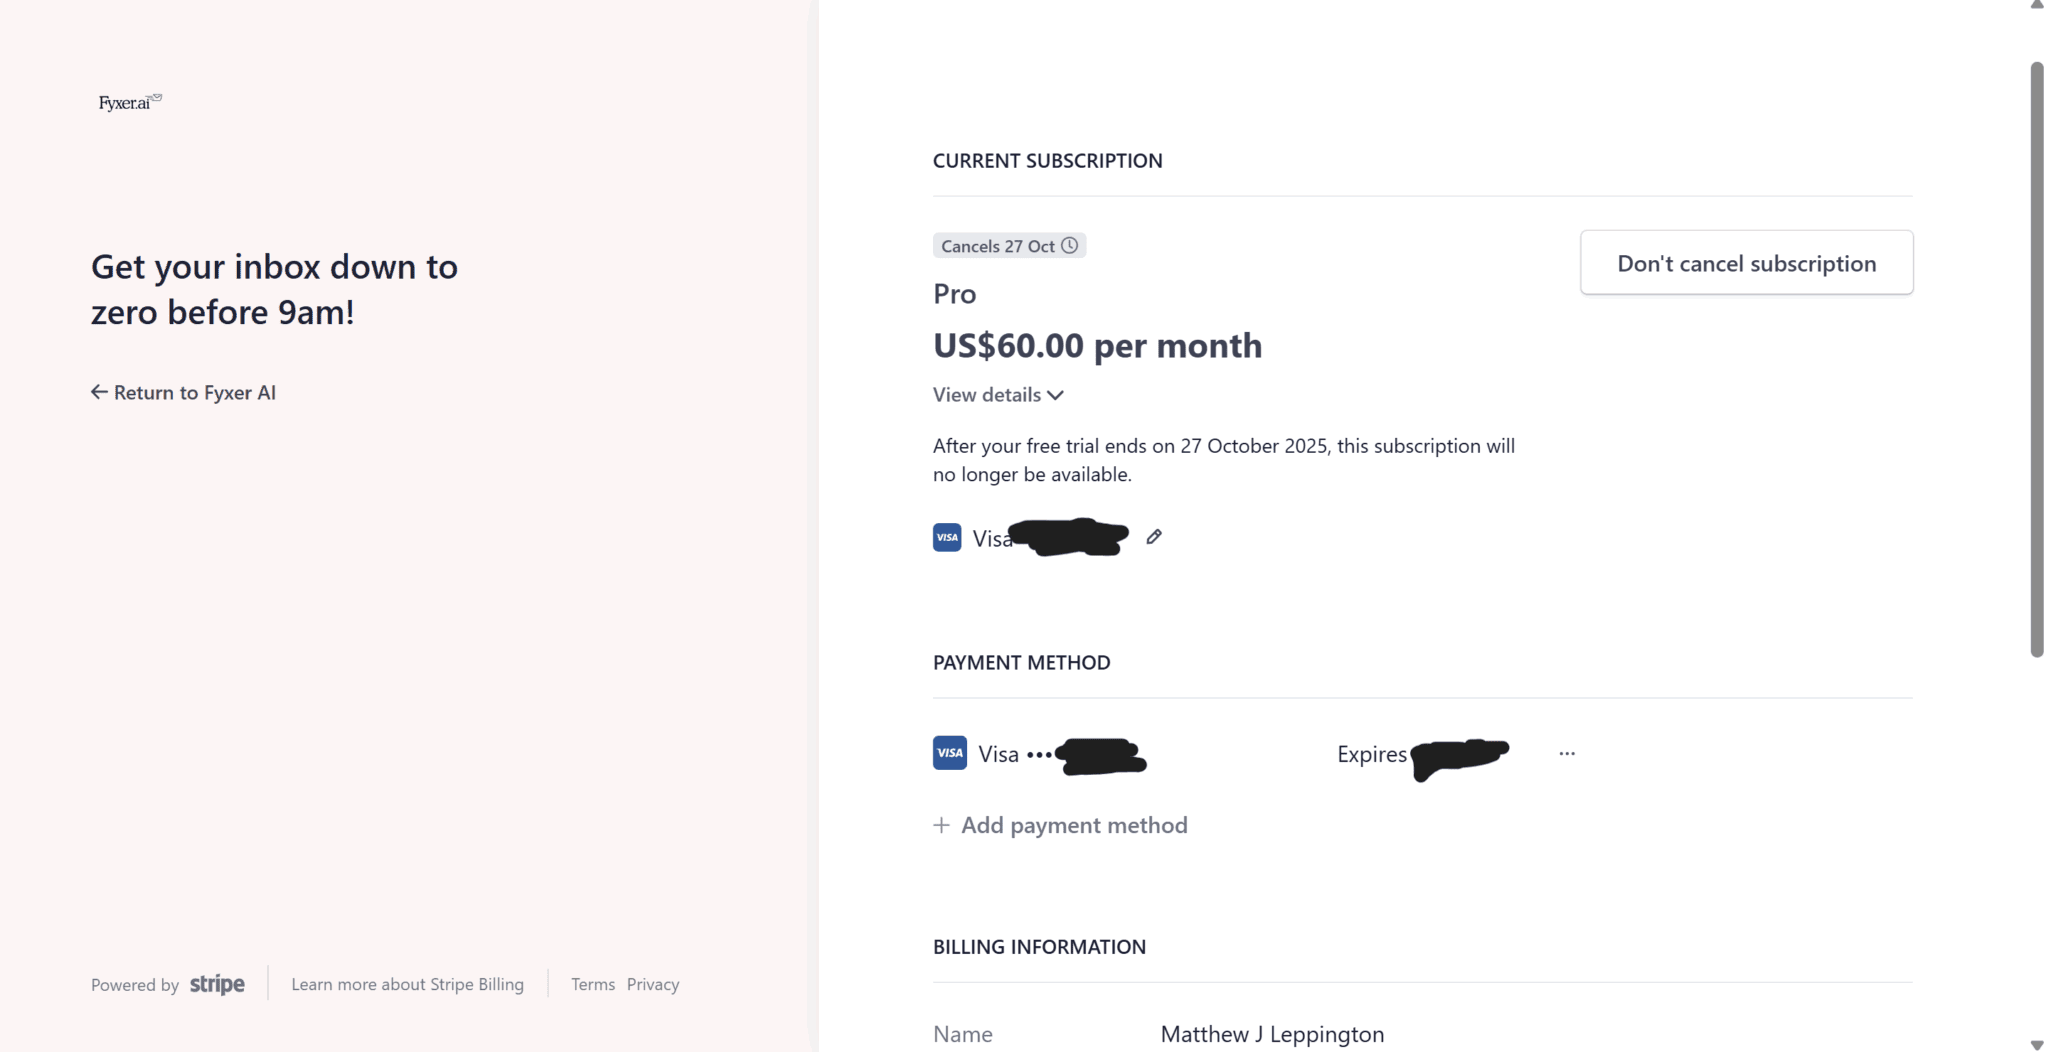Click the Visa logo in the current subscription section
The height and width of the screenshot is (1052, 2048).
[x=947, y=538]
